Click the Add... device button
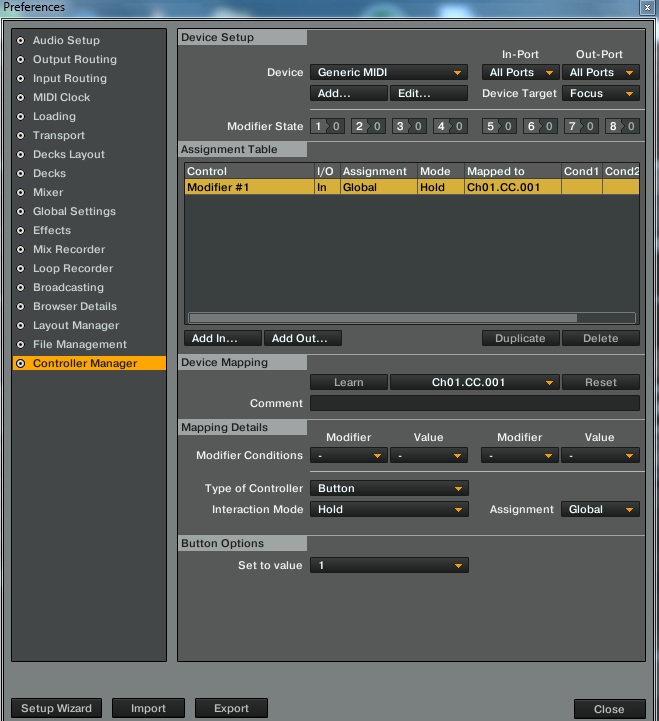659x721 pixels. (349, 93)
